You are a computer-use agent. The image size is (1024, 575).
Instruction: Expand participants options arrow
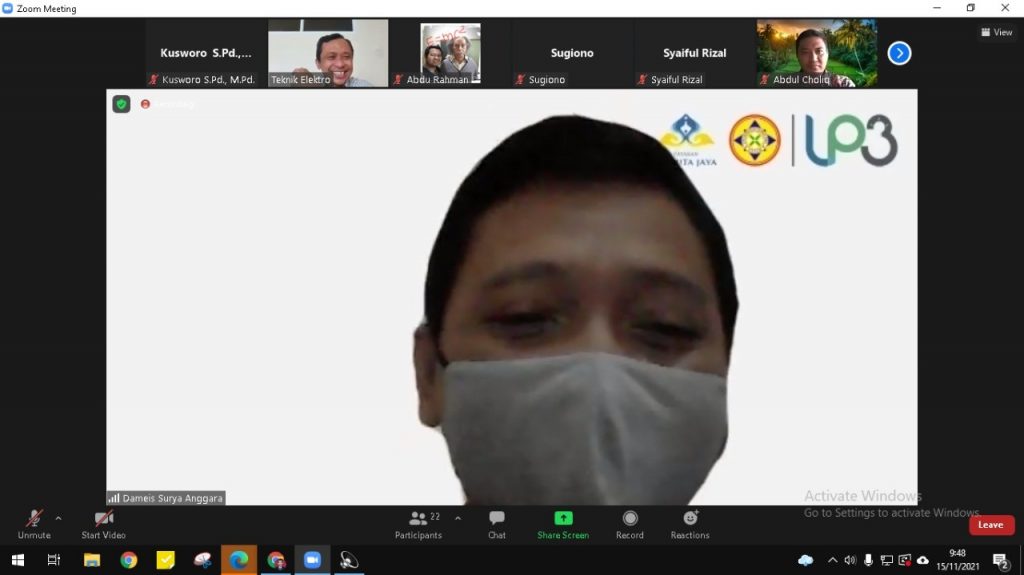(x=458, y=519)
